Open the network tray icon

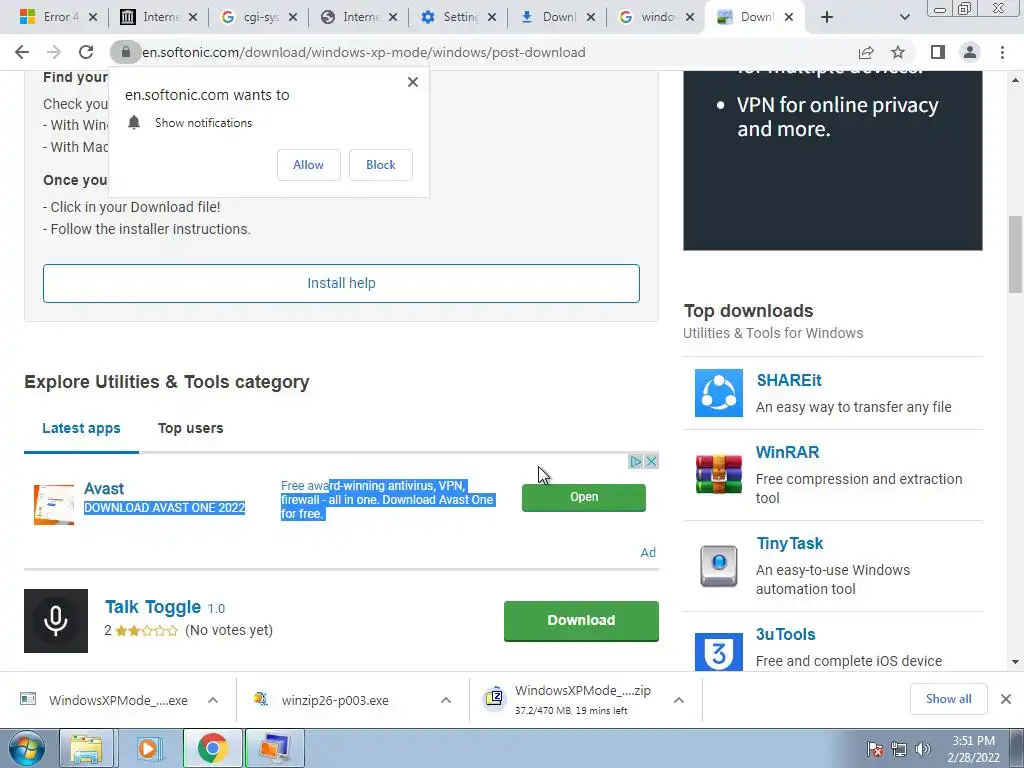899,749
